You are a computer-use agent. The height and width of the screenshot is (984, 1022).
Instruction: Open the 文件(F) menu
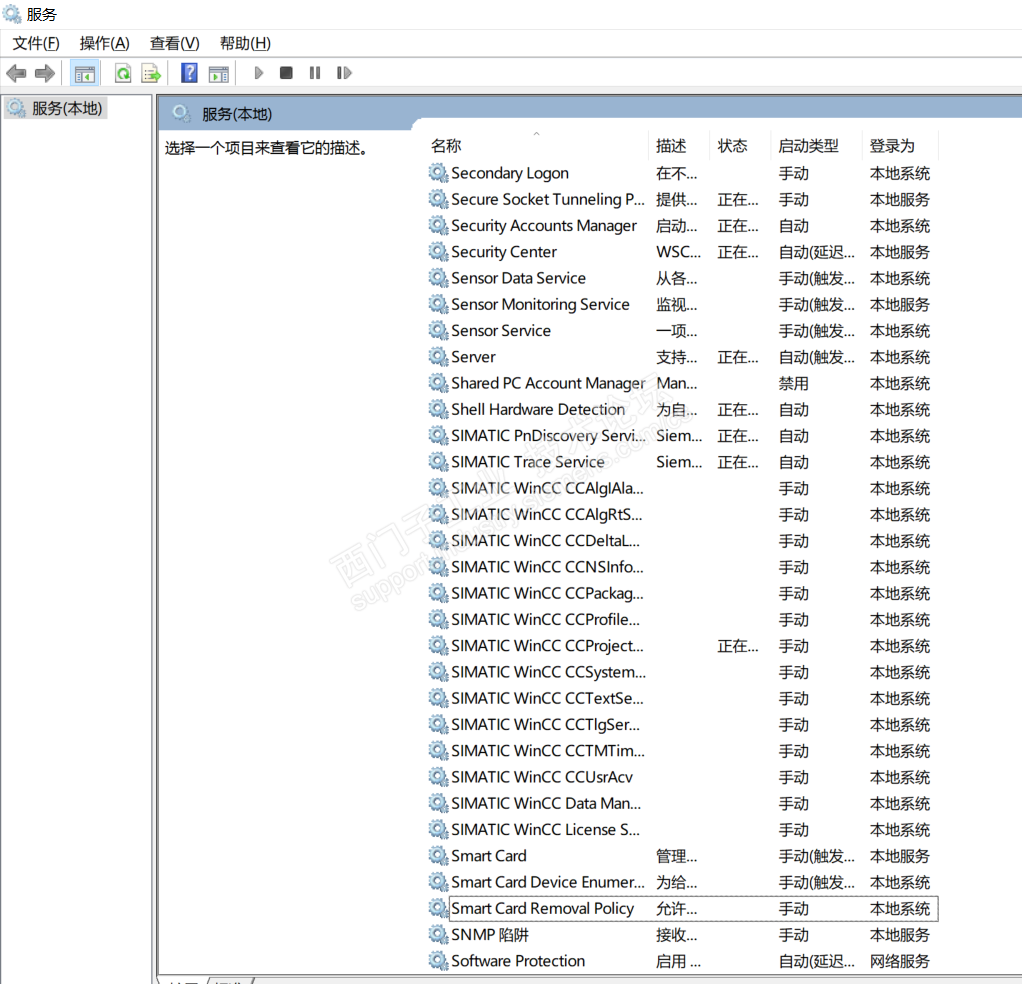point(36,43)
